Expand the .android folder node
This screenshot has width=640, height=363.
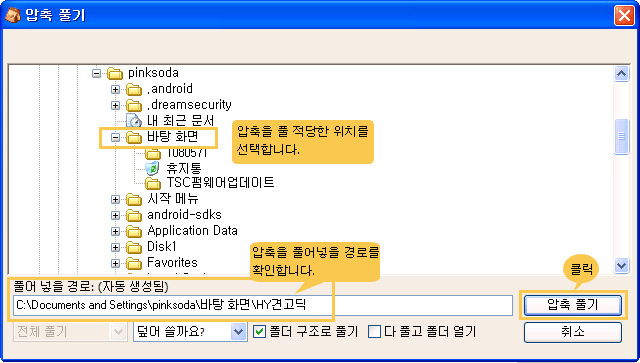116,89
